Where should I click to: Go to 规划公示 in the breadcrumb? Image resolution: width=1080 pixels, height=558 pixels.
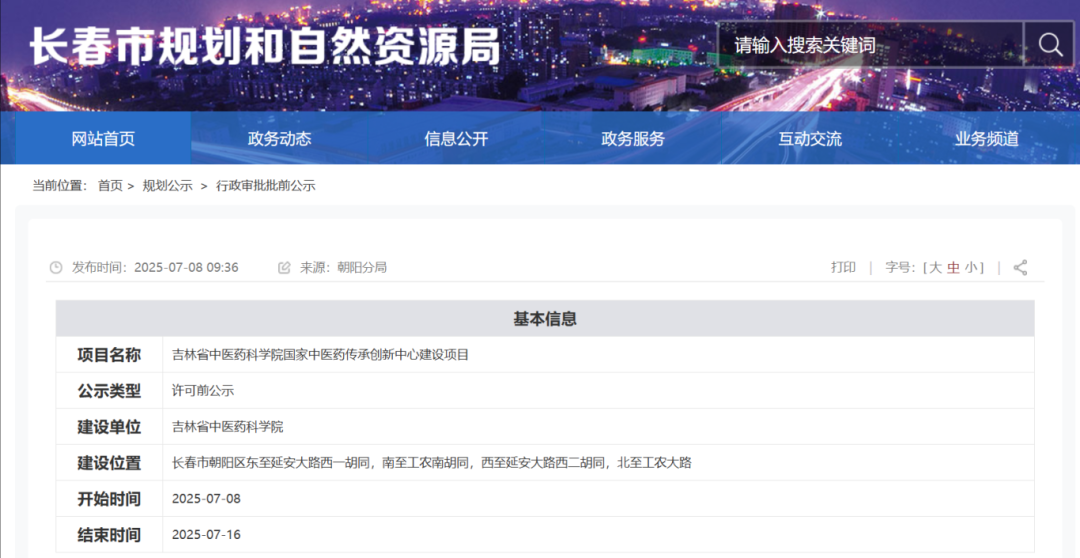[x=167, y=185]
